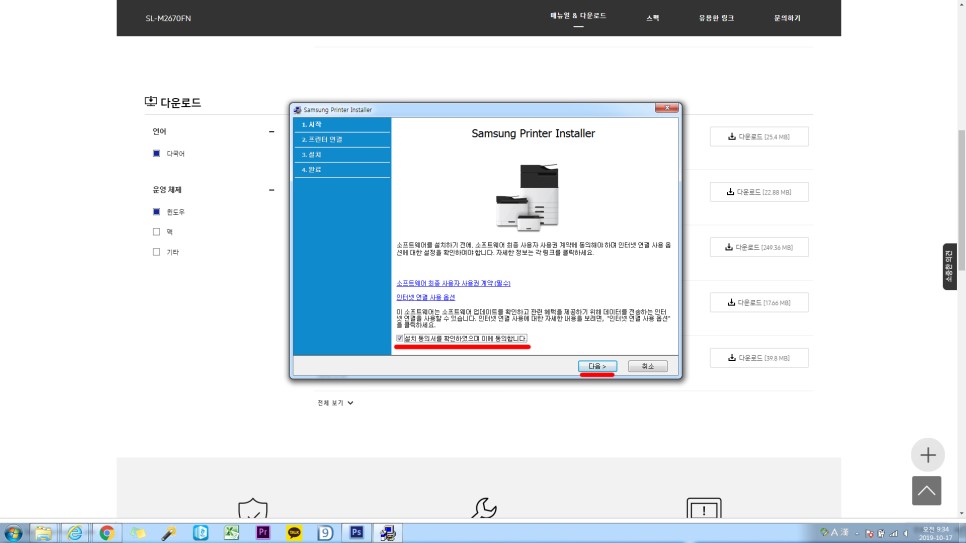Click the volume speaker tray icon

906,533
